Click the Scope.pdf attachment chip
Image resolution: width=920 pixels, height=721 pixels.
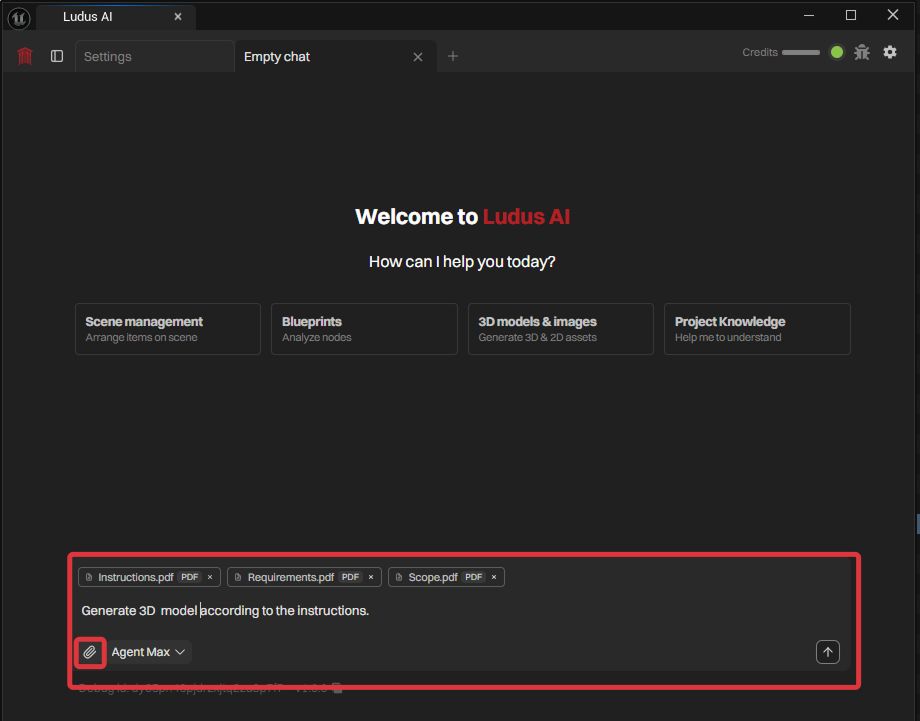pos(446,577)
